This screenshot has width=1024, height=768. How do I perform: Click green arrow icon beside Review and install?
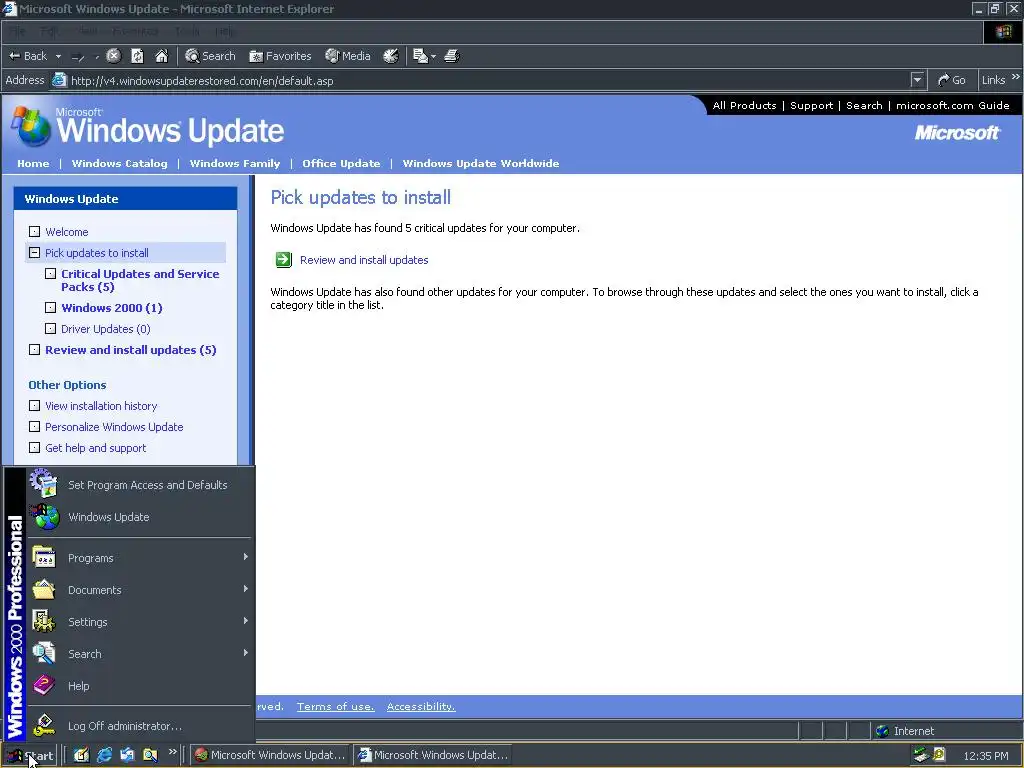pyautogui.click(x=283, y=260)
